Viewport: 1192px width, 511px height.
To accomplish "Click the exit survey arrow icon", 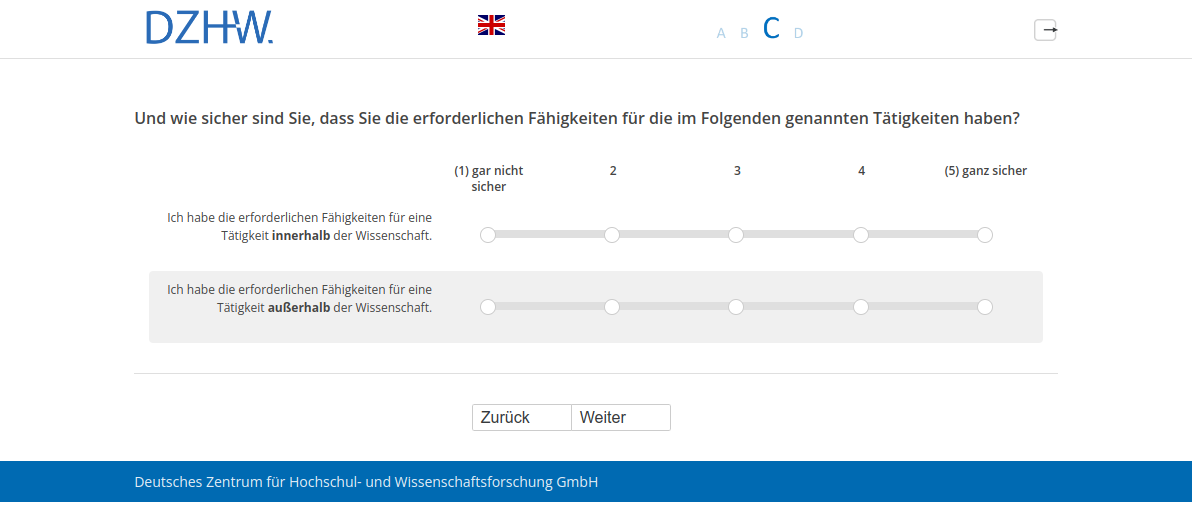I will pyautogui.click(x=1045, y=30).
